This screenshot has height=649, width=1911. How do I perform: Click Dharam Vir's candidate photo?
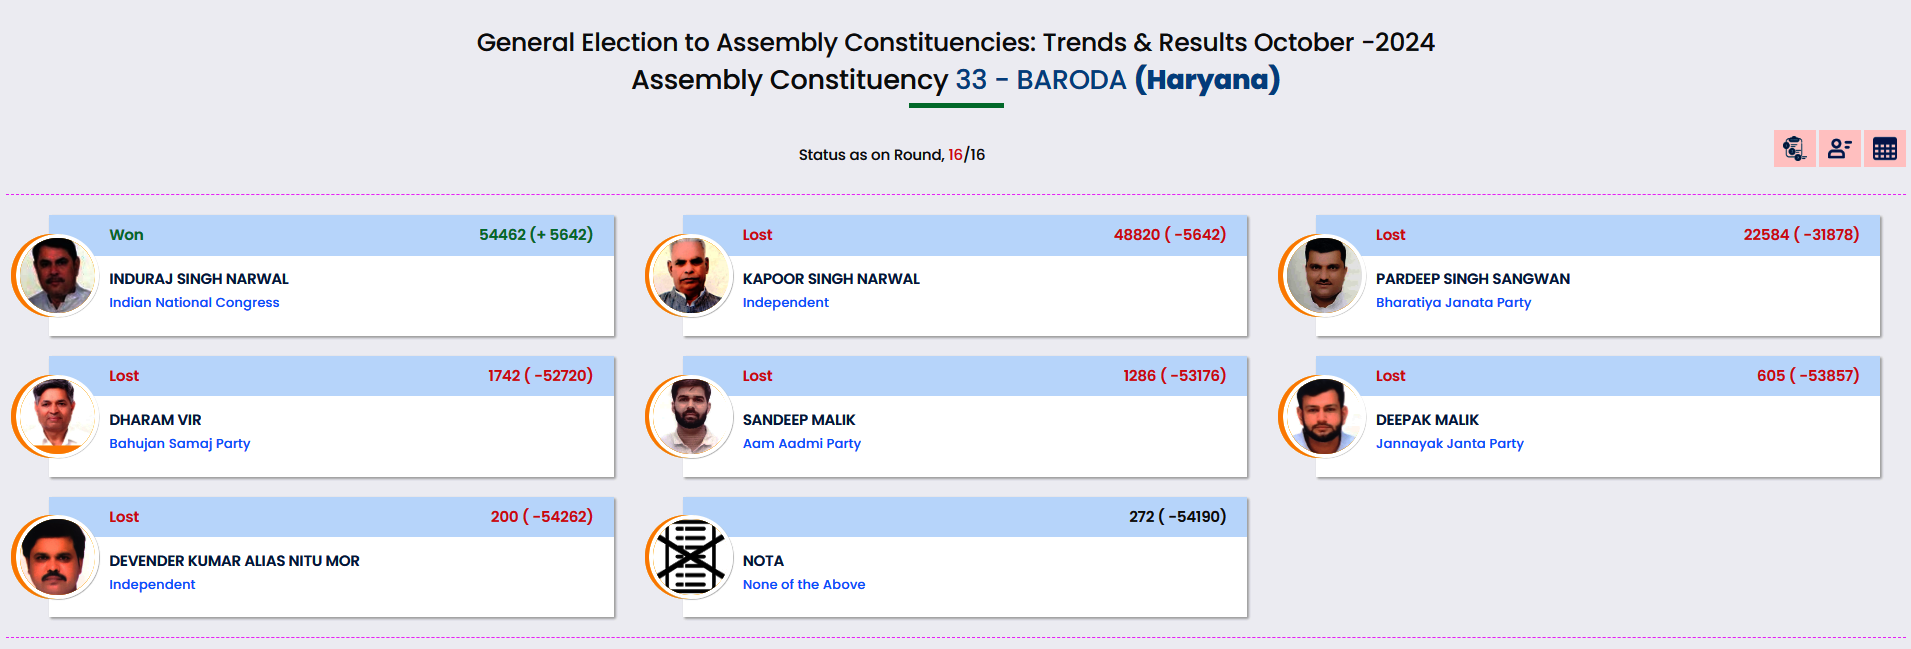point(56,416)
